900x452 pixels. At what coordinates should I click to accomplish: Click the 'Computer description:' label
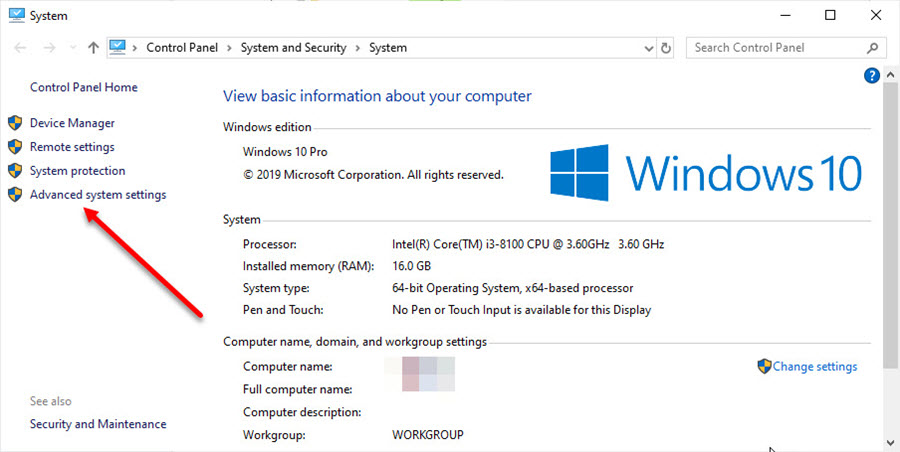pyautogui.click(x=302, y=412)
